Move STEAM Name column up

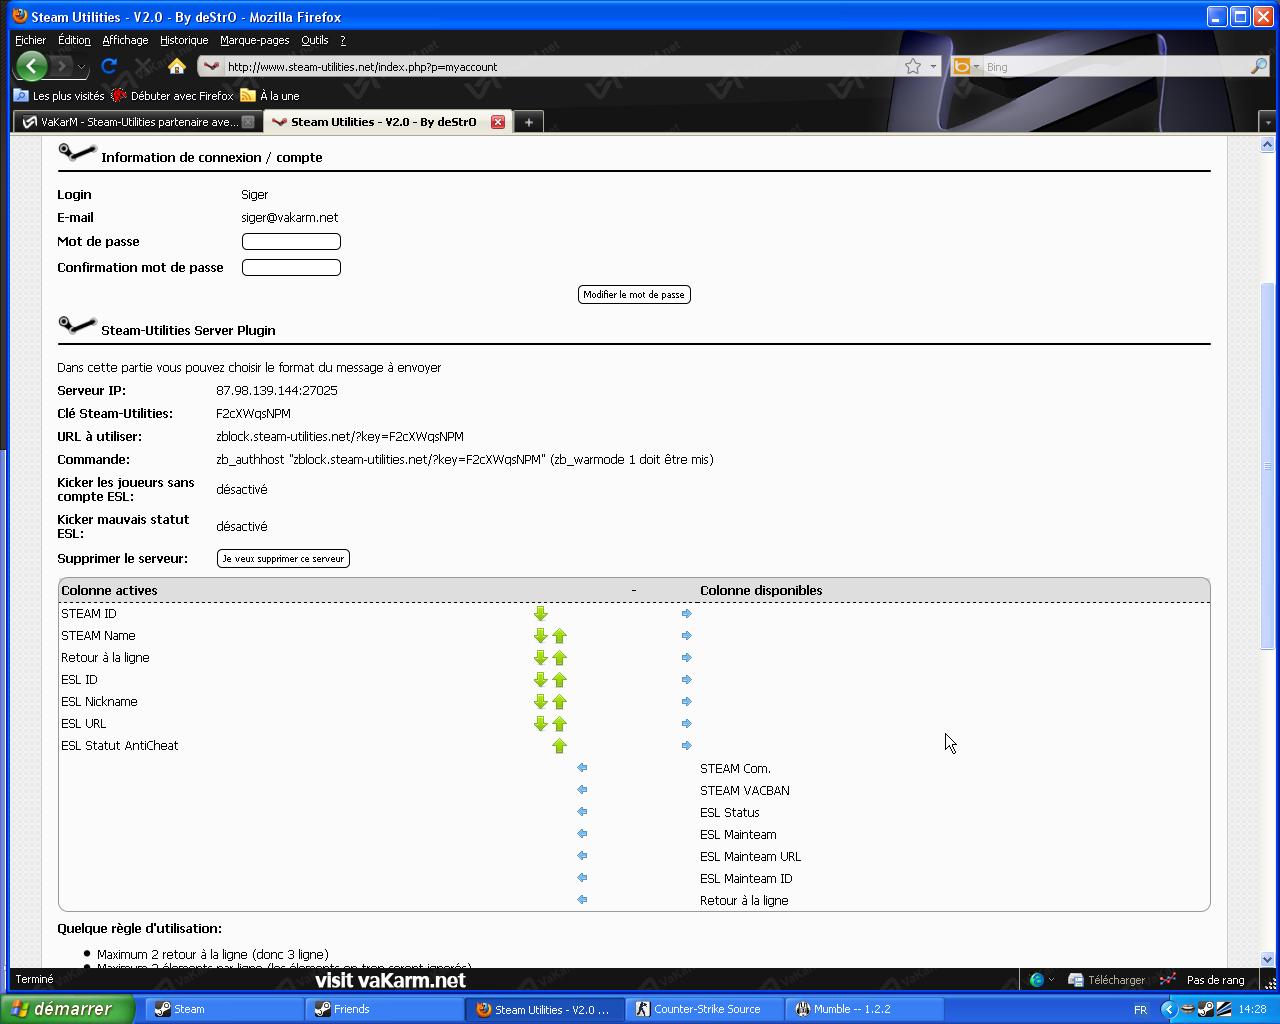559,636
